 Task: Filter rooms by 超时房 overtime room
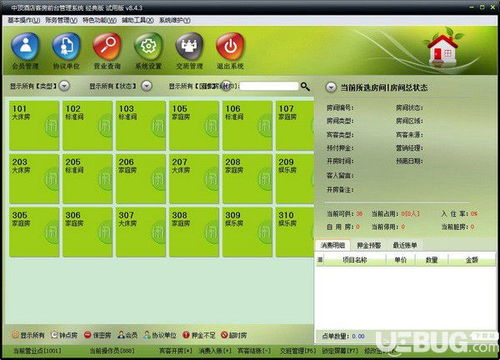tap(234, 335)
